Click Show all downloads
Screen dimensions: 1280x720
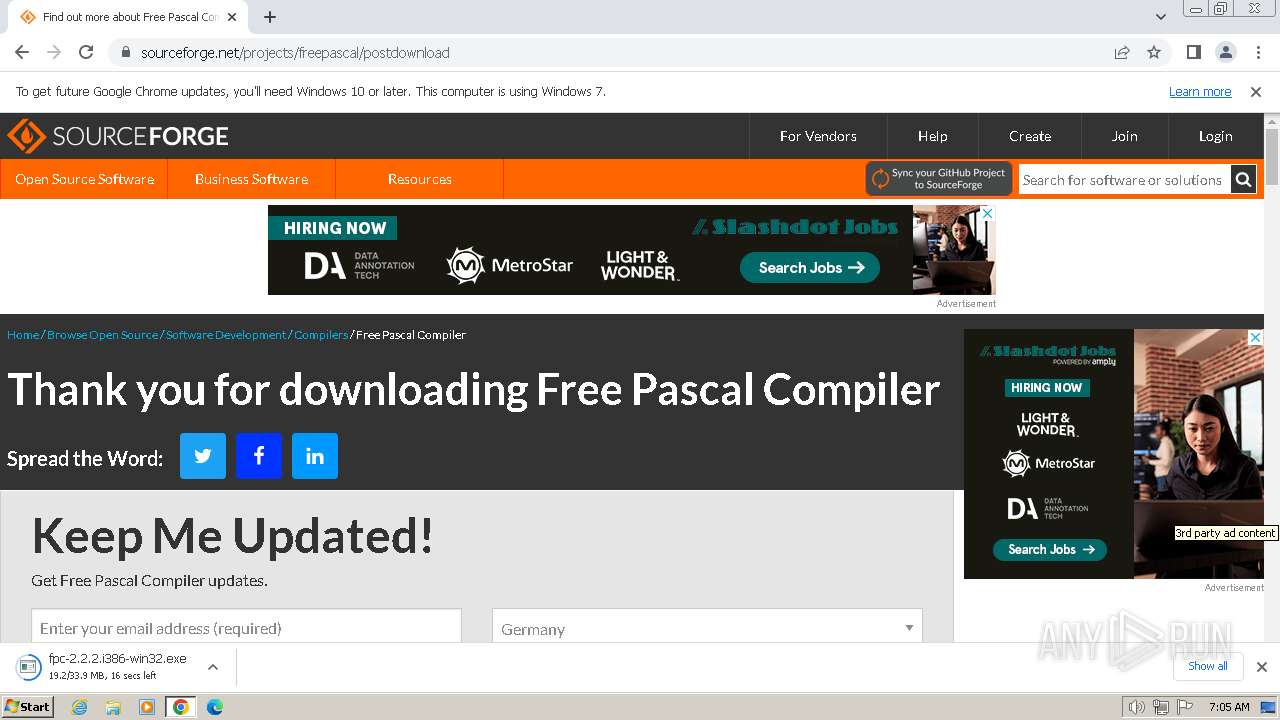(x=1208, y=666)
